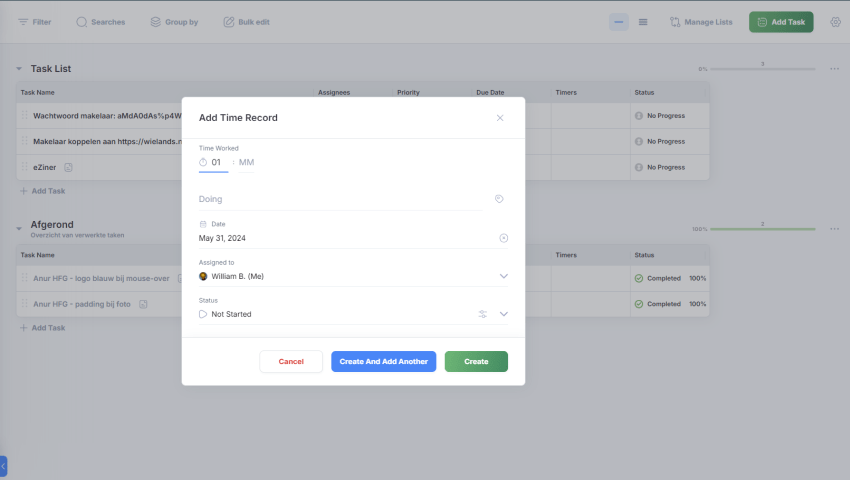Open the Group by menu
This screenshot has height=480, width=850.
point(173,22)
